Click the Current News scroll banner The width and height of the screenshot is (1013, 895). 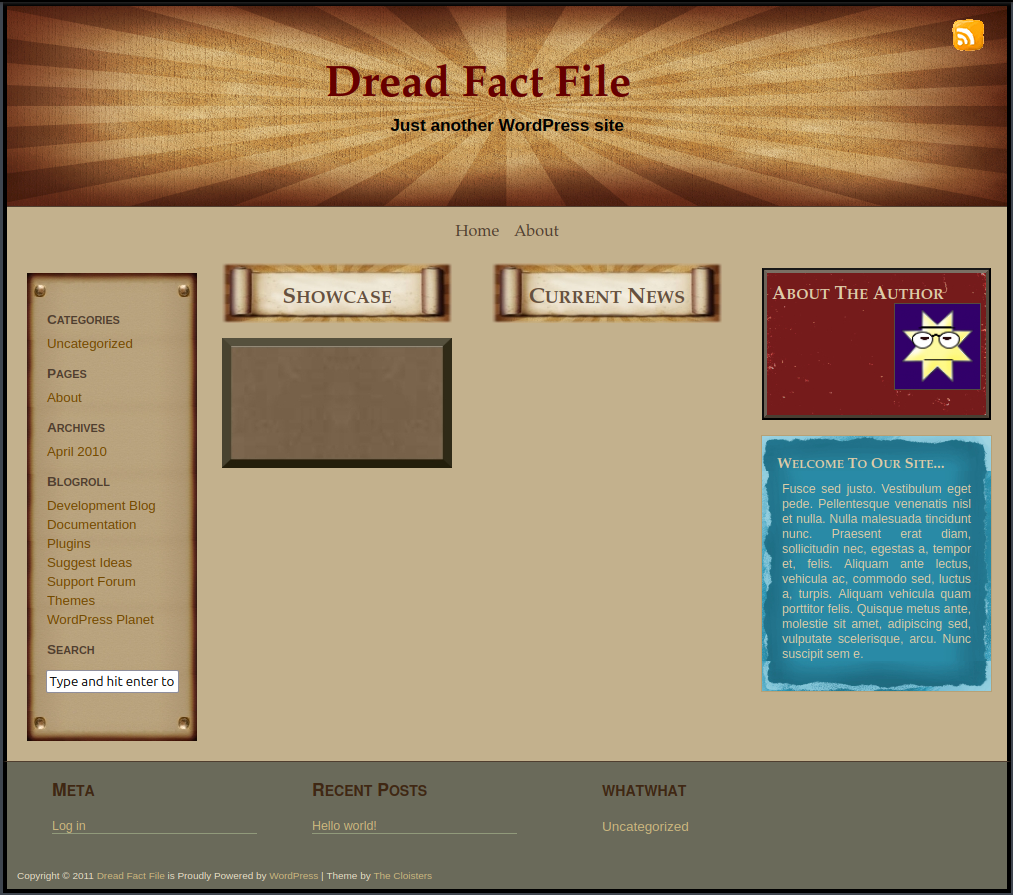(607, 293)
